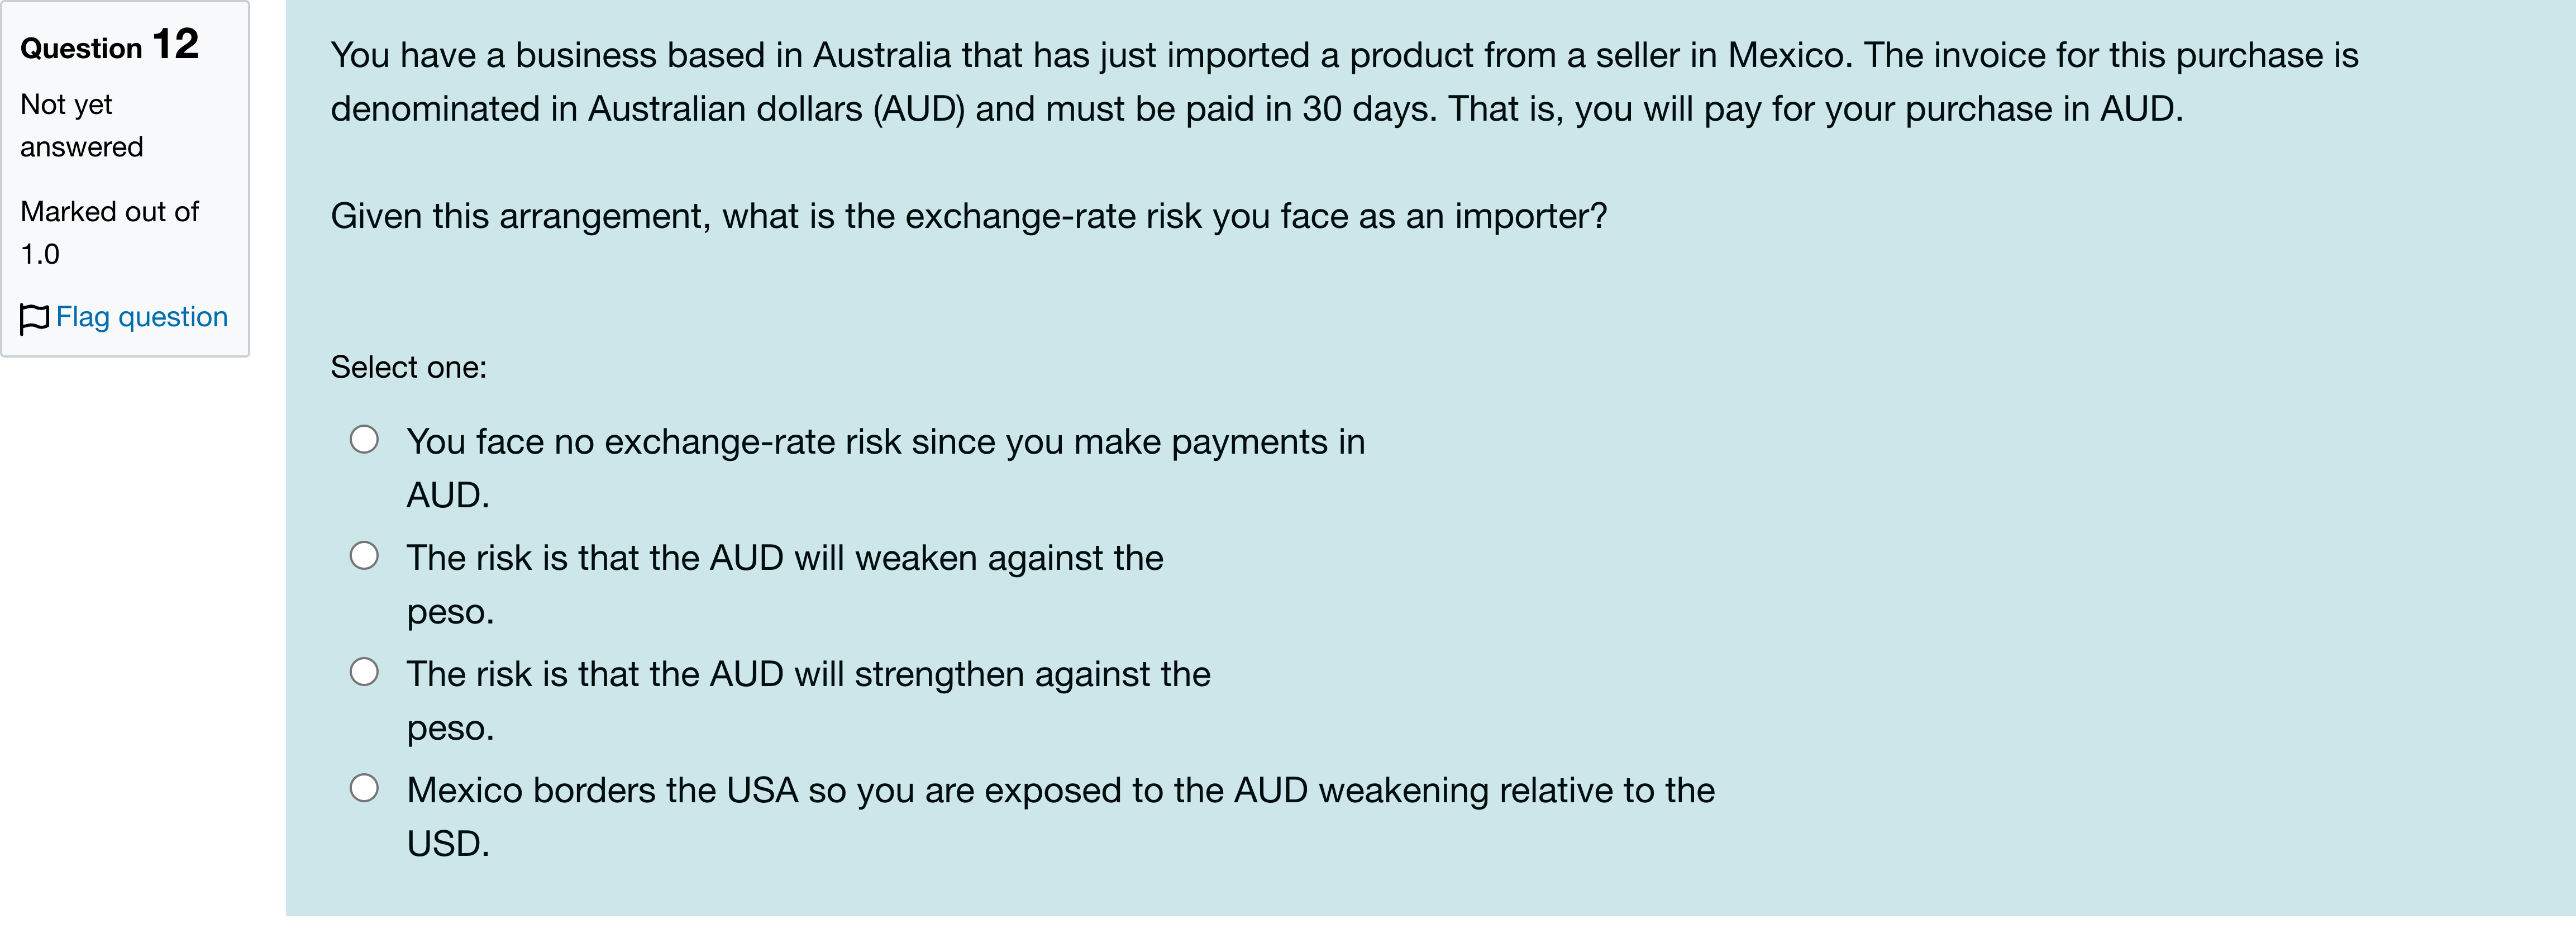This screenshot has height=952, width=2576.
Task: Click the large number 12 in the heading
Action: [175, 44]
